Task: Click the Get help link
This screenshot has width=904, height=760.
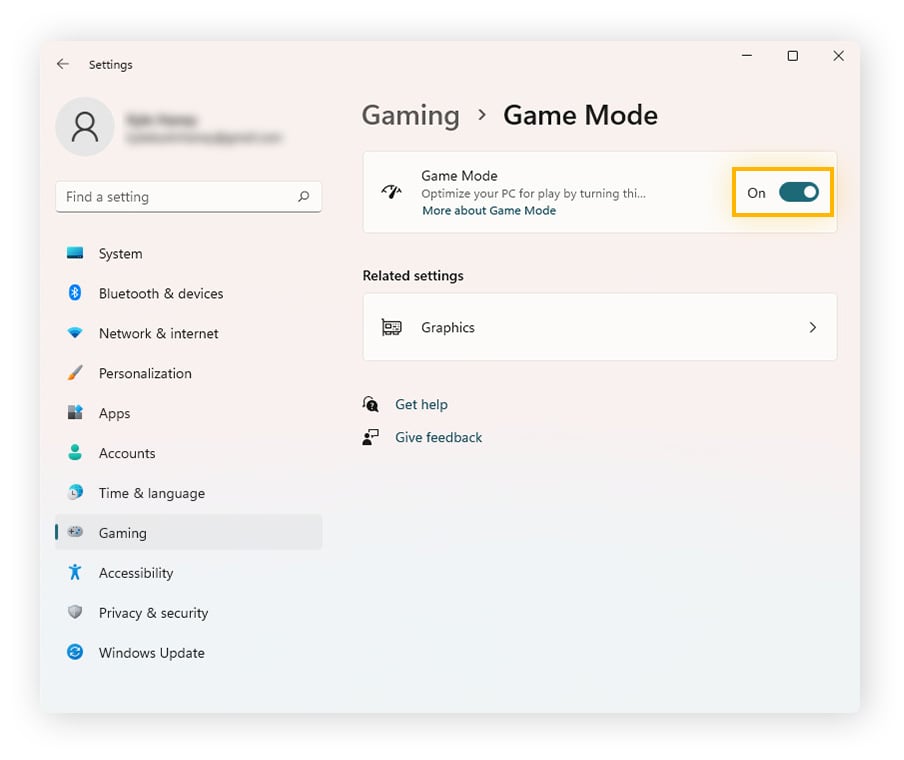Action: [421, 404]
